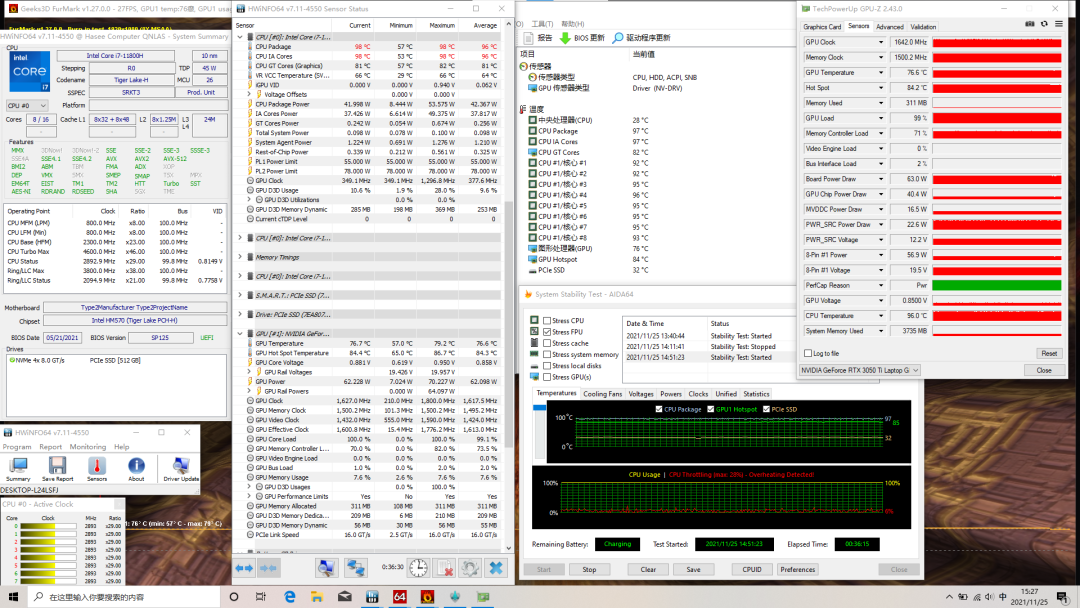Click Clear button in Stability Test

click(x=648, y=569)
